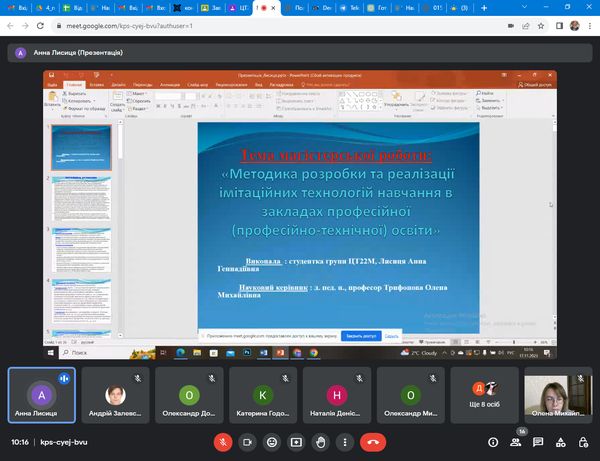Image resolution: width=600 pixels, height=461 pixels.
Task: Toggle the camera button
Action: point(247,441)
